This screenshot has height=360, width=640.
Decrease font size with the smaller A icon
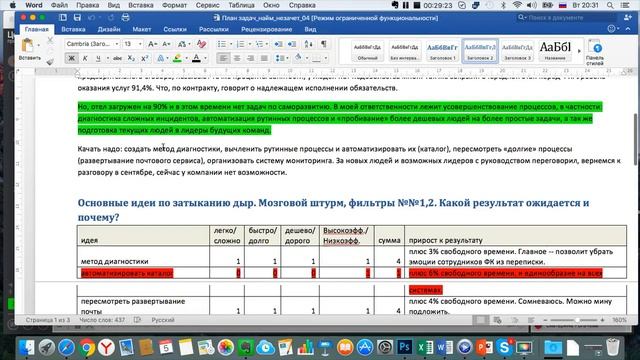(166, 44)
